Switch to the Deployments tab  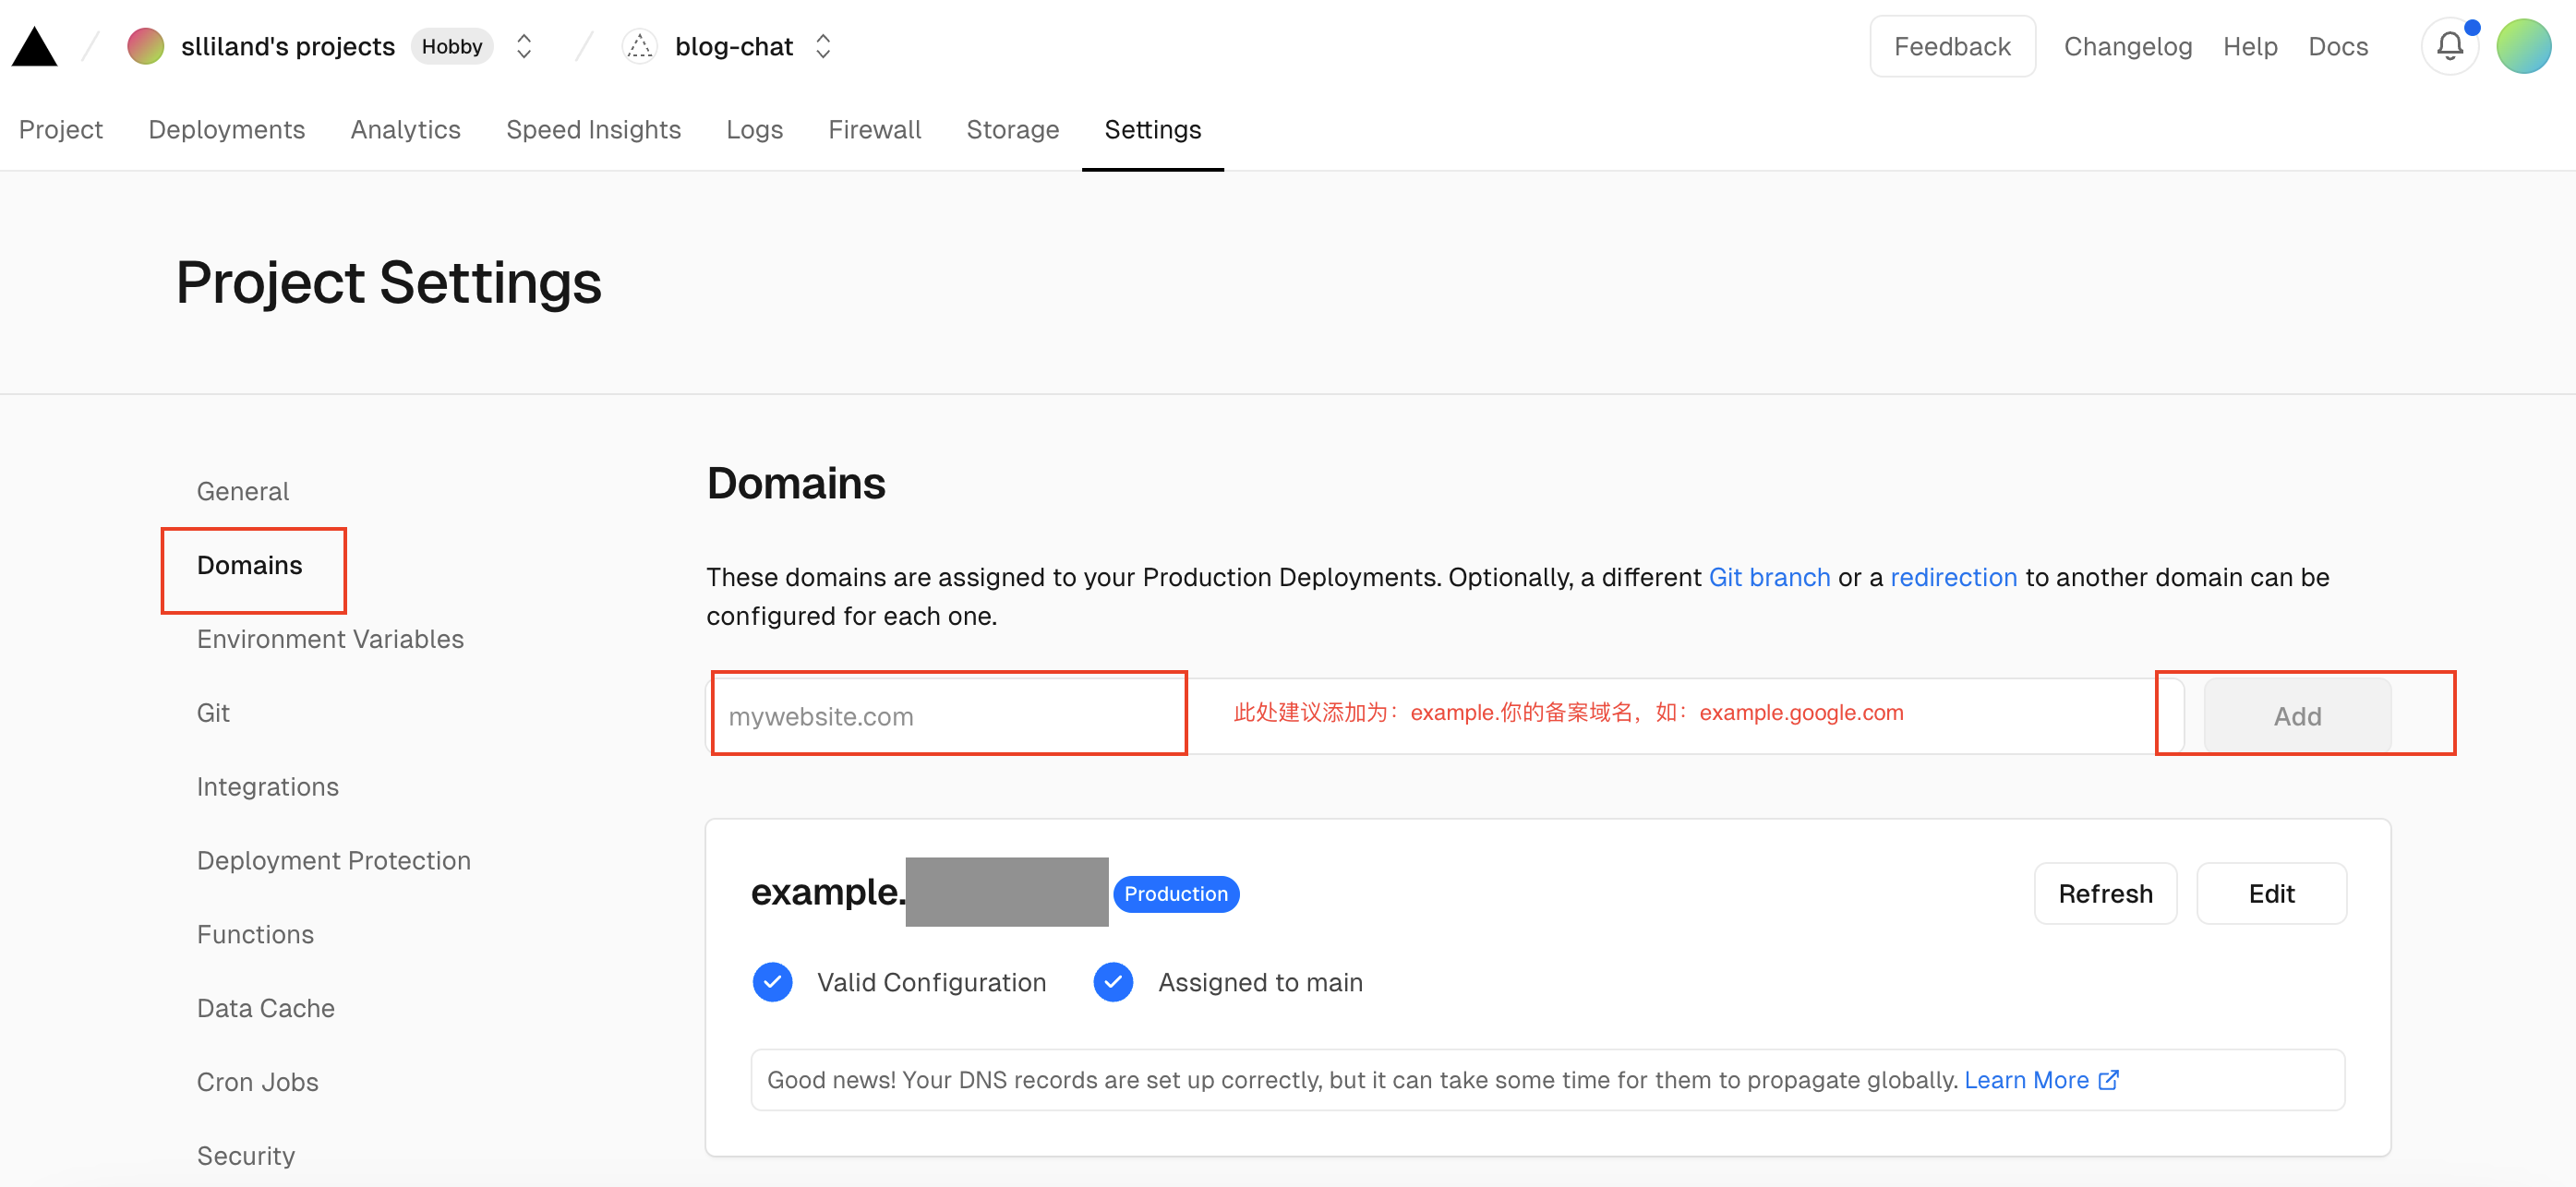[227, 130]
